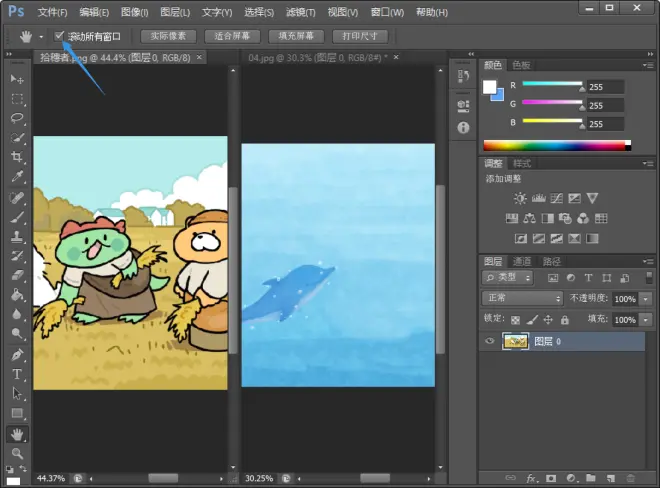Screen dimensions: 660x488
Task: Select the Horizontal Type tool
Action: (17, 374)
